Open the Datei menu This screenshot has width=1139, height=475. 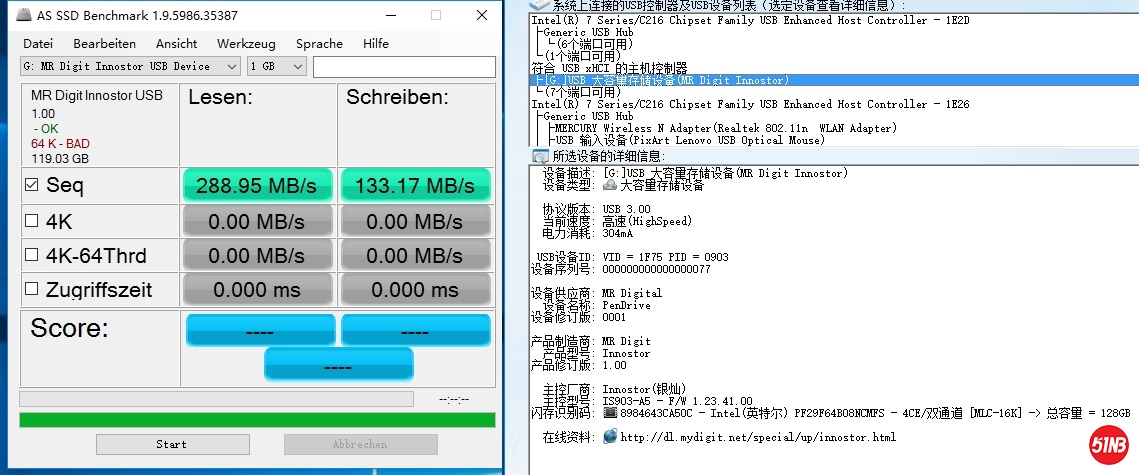[x=38, y=44]
